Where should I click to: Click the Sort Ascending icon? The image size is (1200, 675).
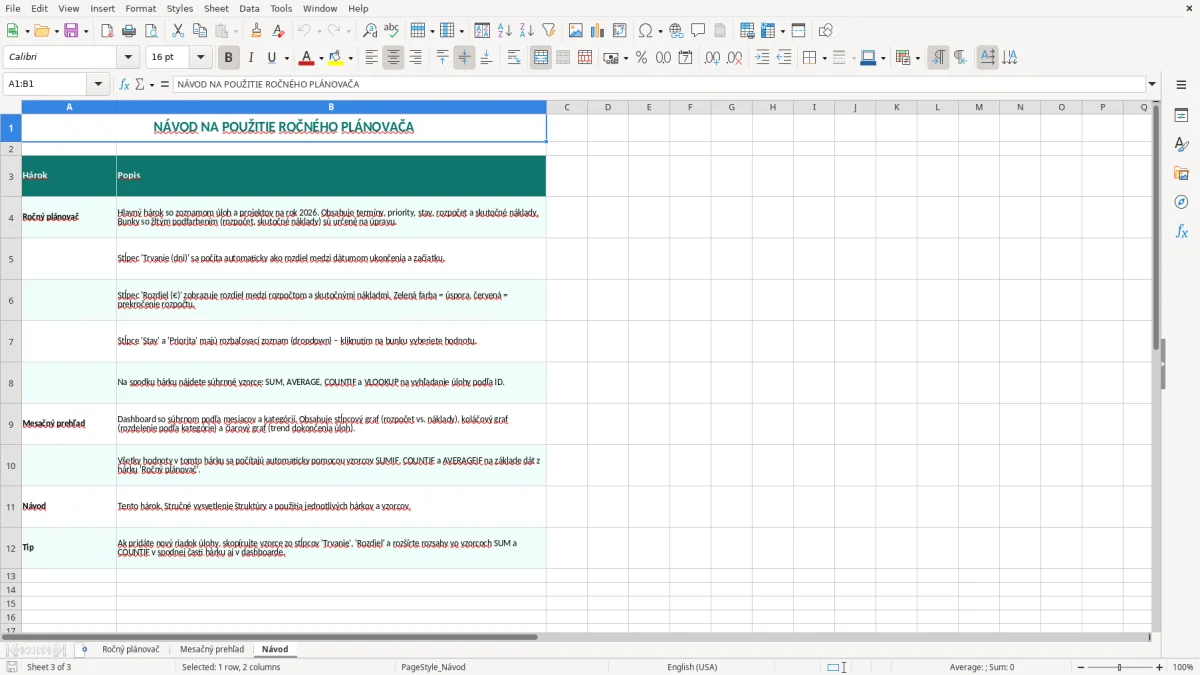[x=505, y=31]
